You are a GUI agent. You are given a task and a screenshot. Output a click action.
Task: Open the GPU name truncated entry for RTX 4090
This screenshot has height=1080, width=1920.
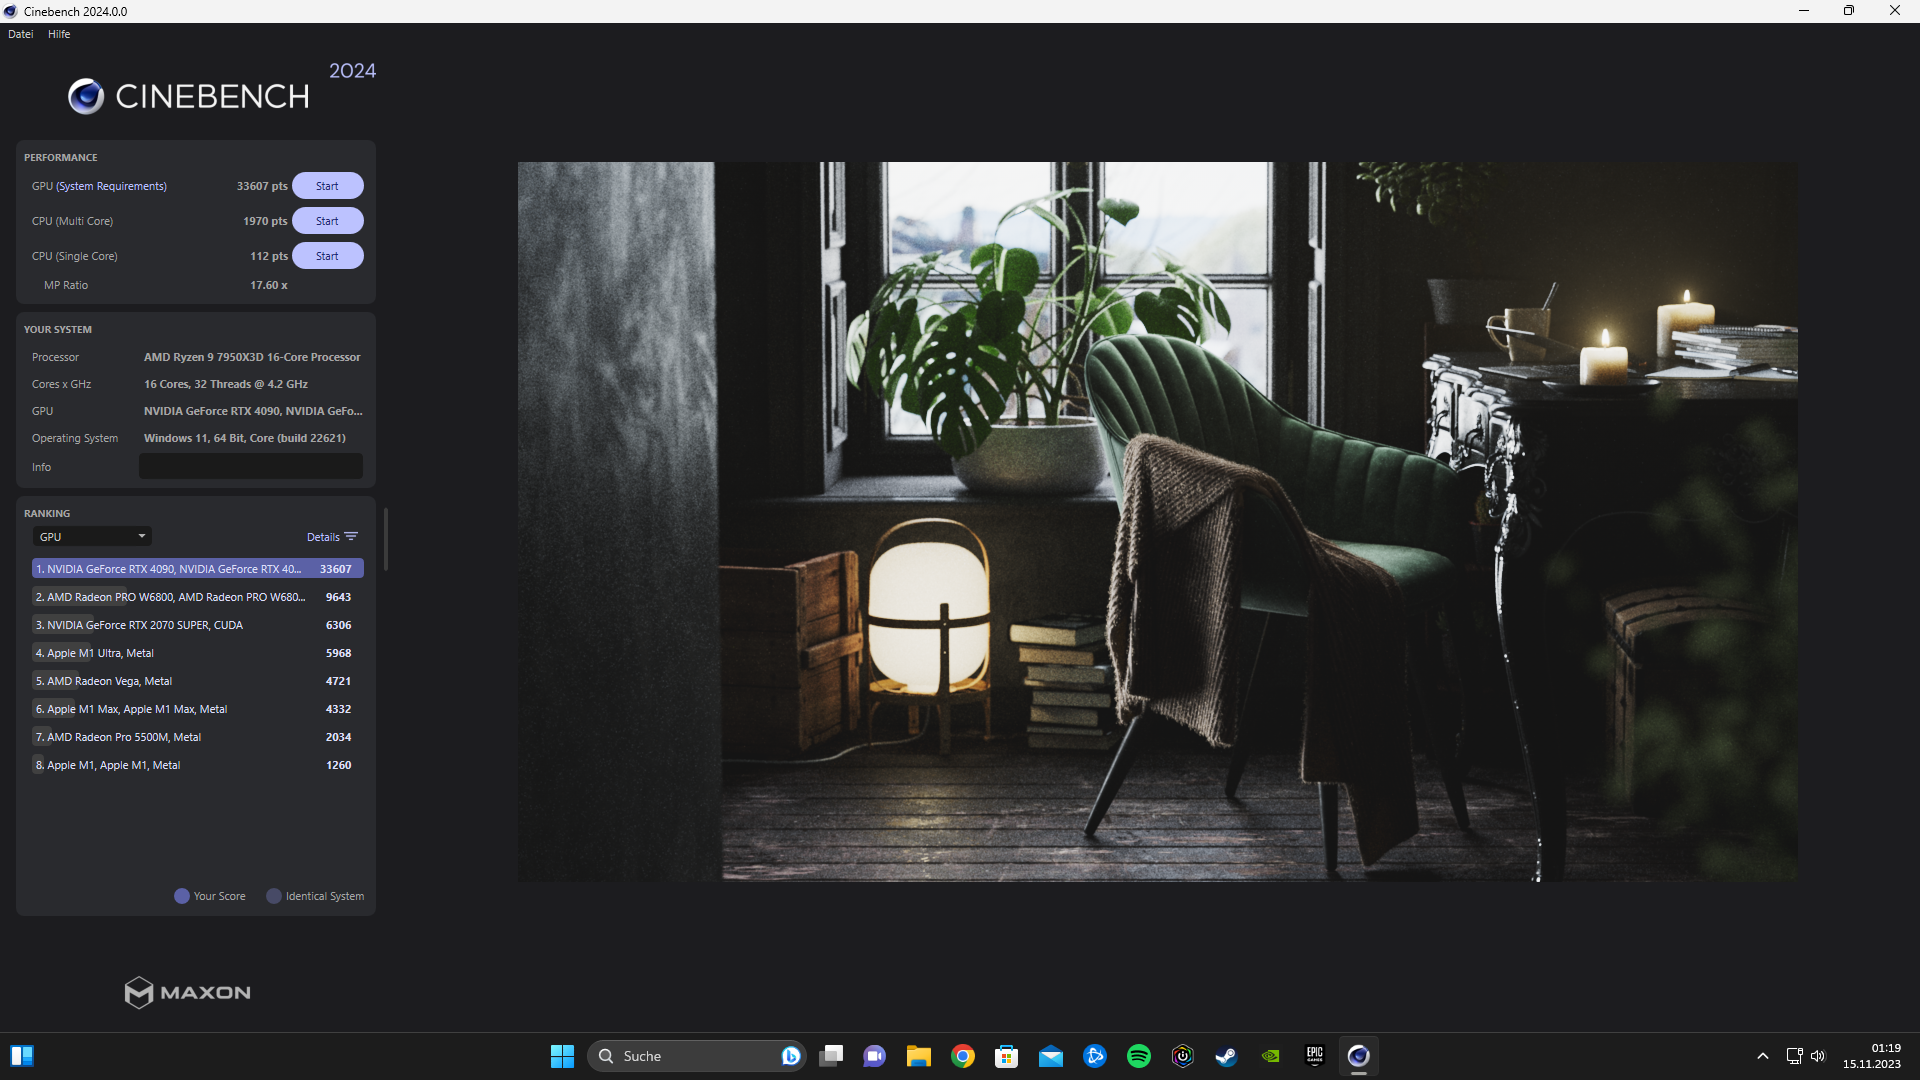pyautogui.click(x=170, y=568)
